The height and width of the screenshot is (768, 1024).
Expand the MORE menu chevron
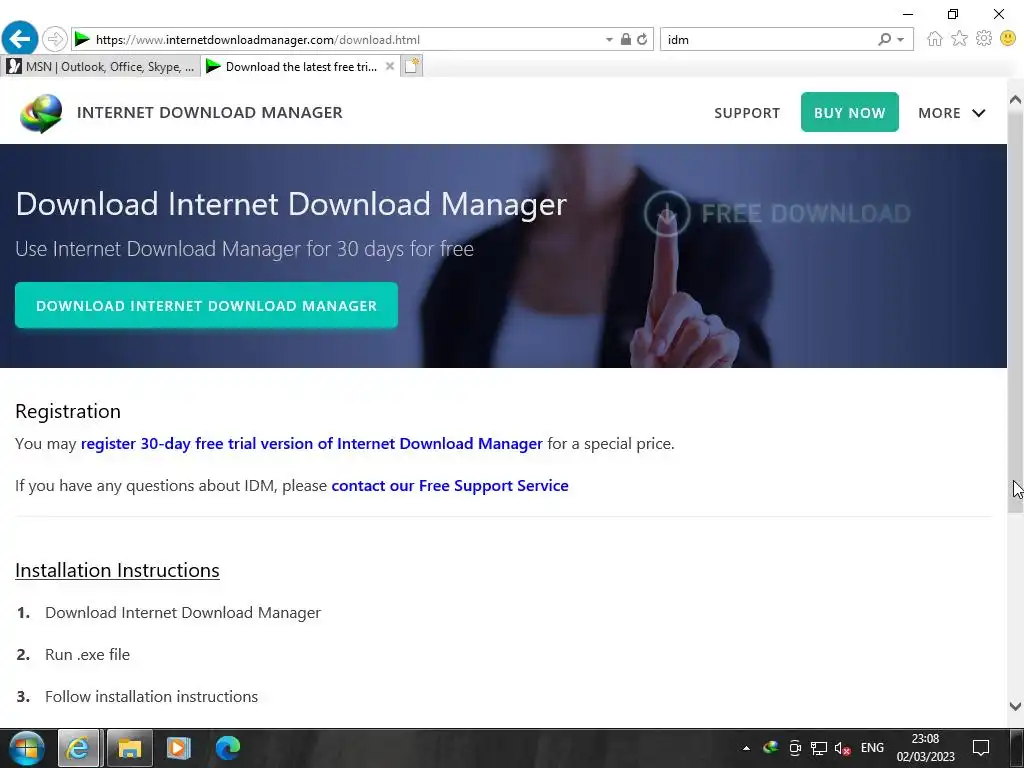pyautogui.click(x=978, y=113)
